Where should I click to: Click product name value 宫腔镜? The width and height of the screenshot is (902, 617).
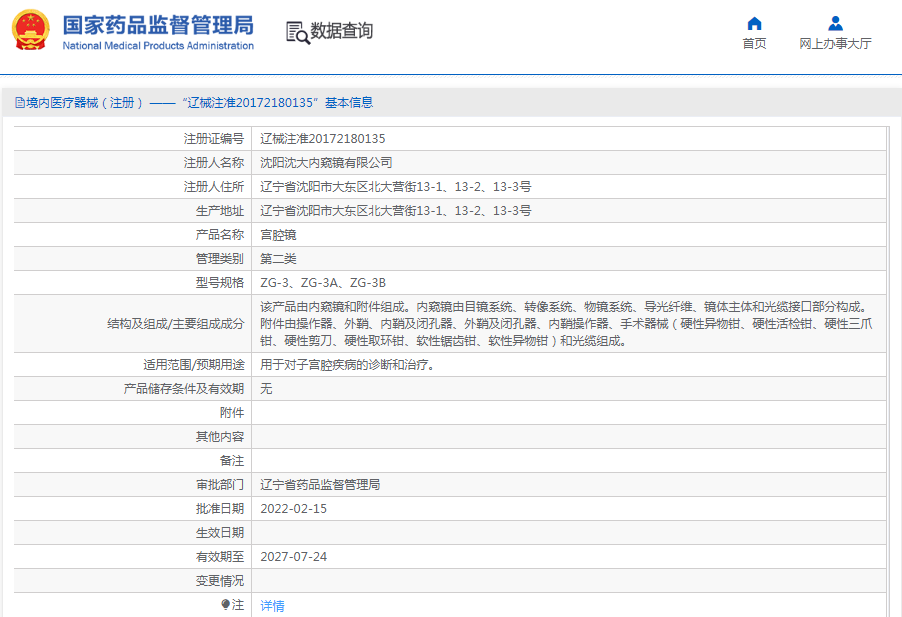pos(278,235)
